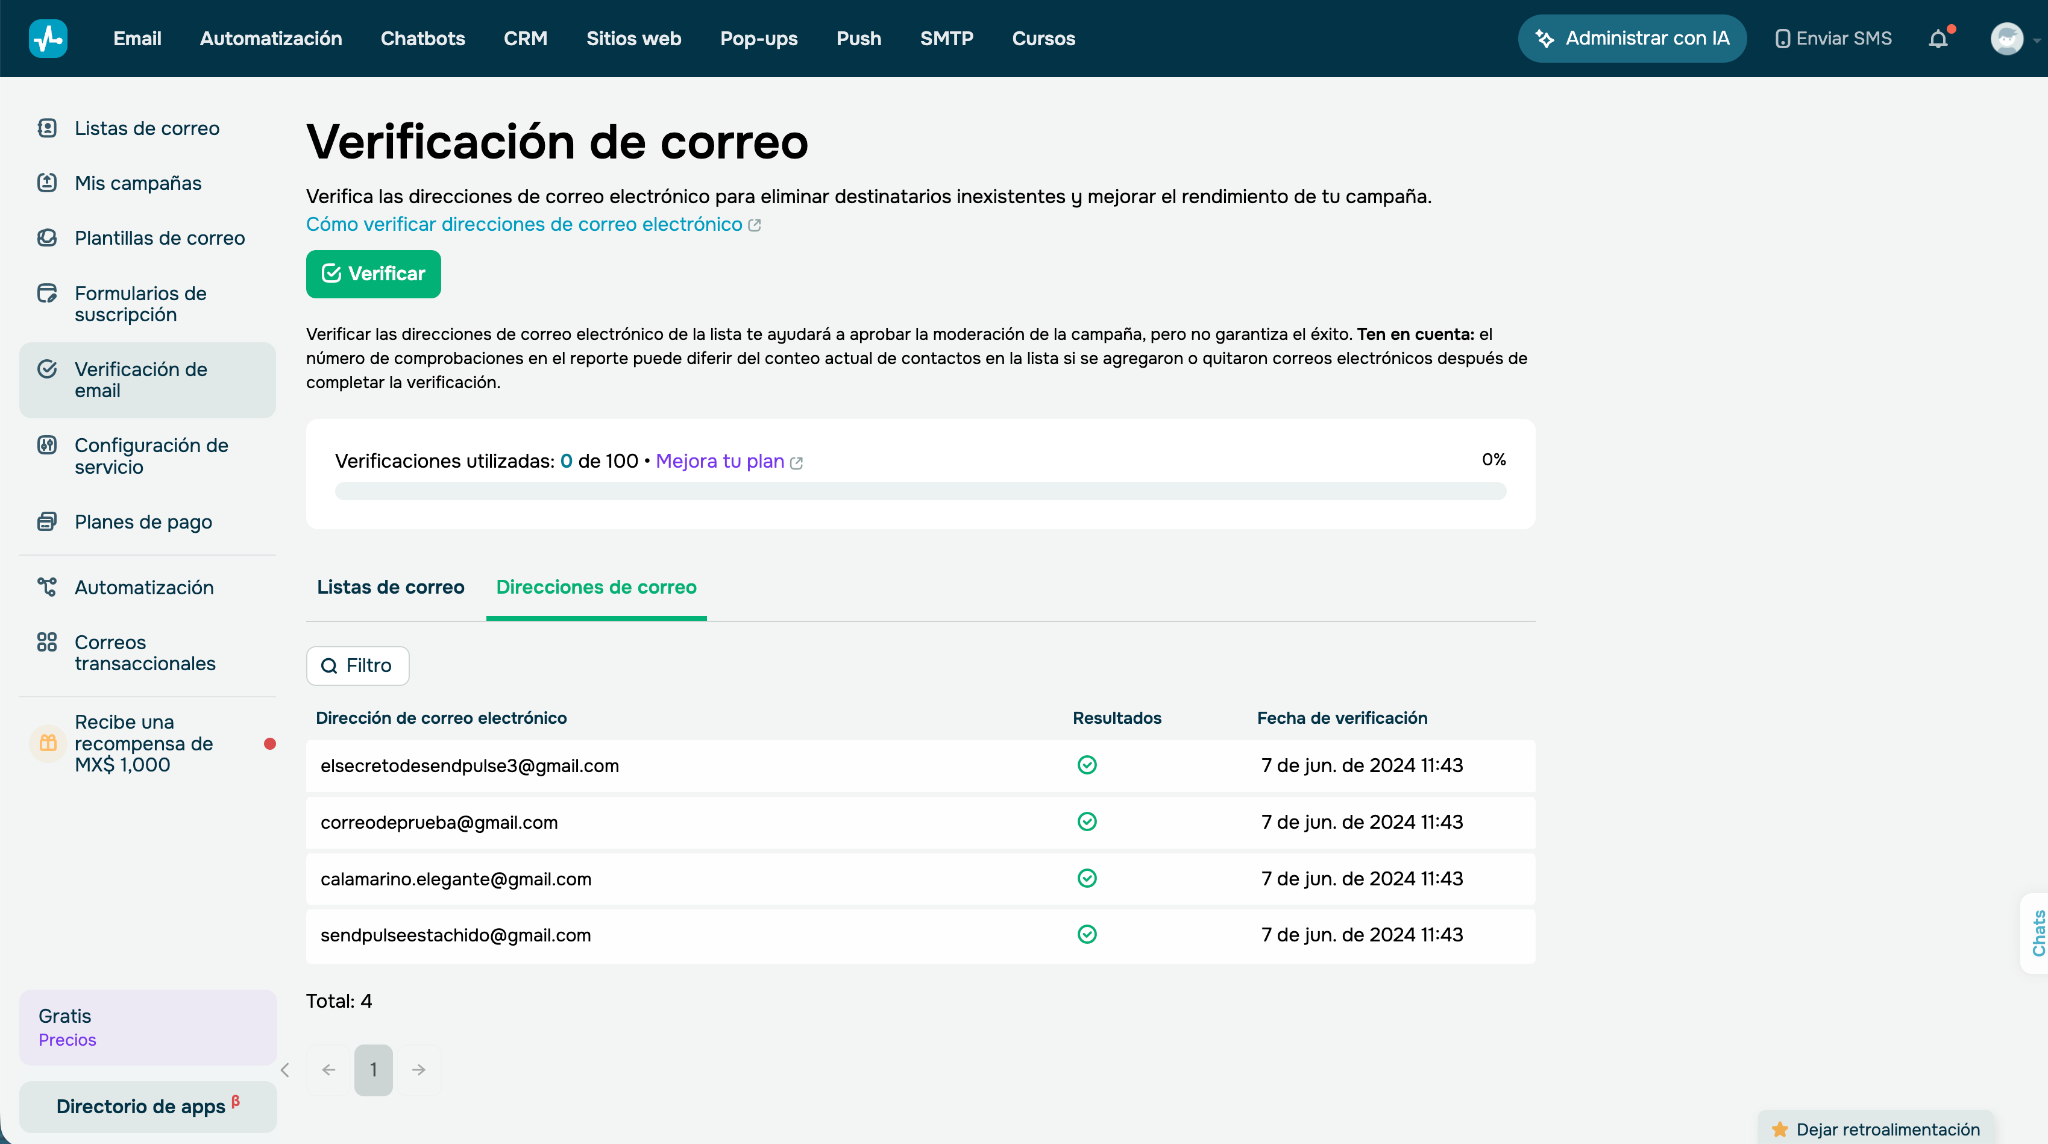Click result check icon for sendpulseestachido@gmail.com

pos(1087,934)
